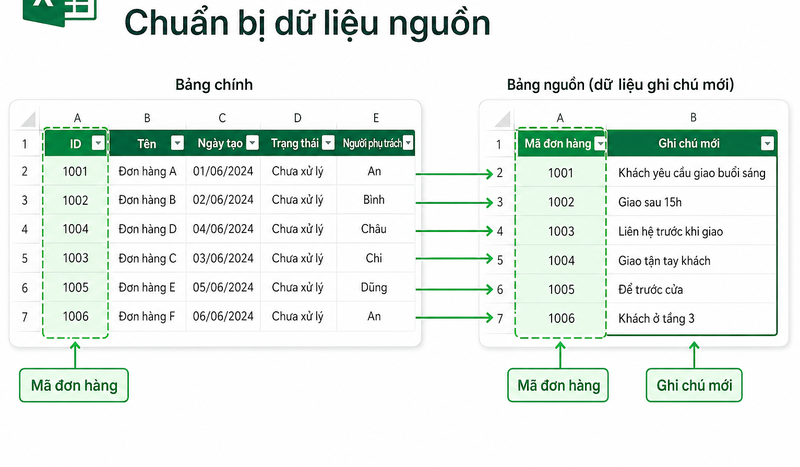Select cell Đơn hàng C
Image resolution: width=800 pixels, height=467 pixels.
147,258
